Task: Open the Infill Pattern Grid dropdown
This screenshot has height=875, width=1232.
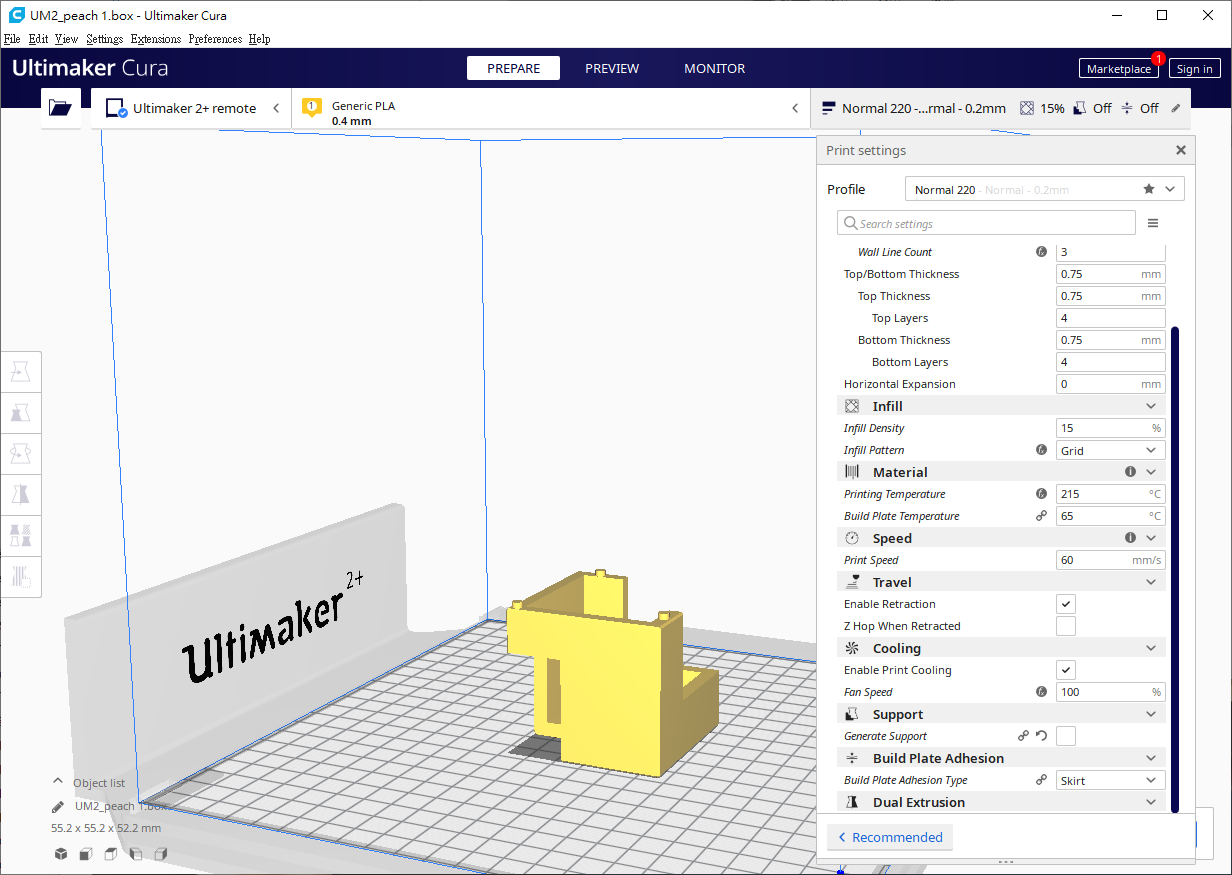Action: [1111, 450]
